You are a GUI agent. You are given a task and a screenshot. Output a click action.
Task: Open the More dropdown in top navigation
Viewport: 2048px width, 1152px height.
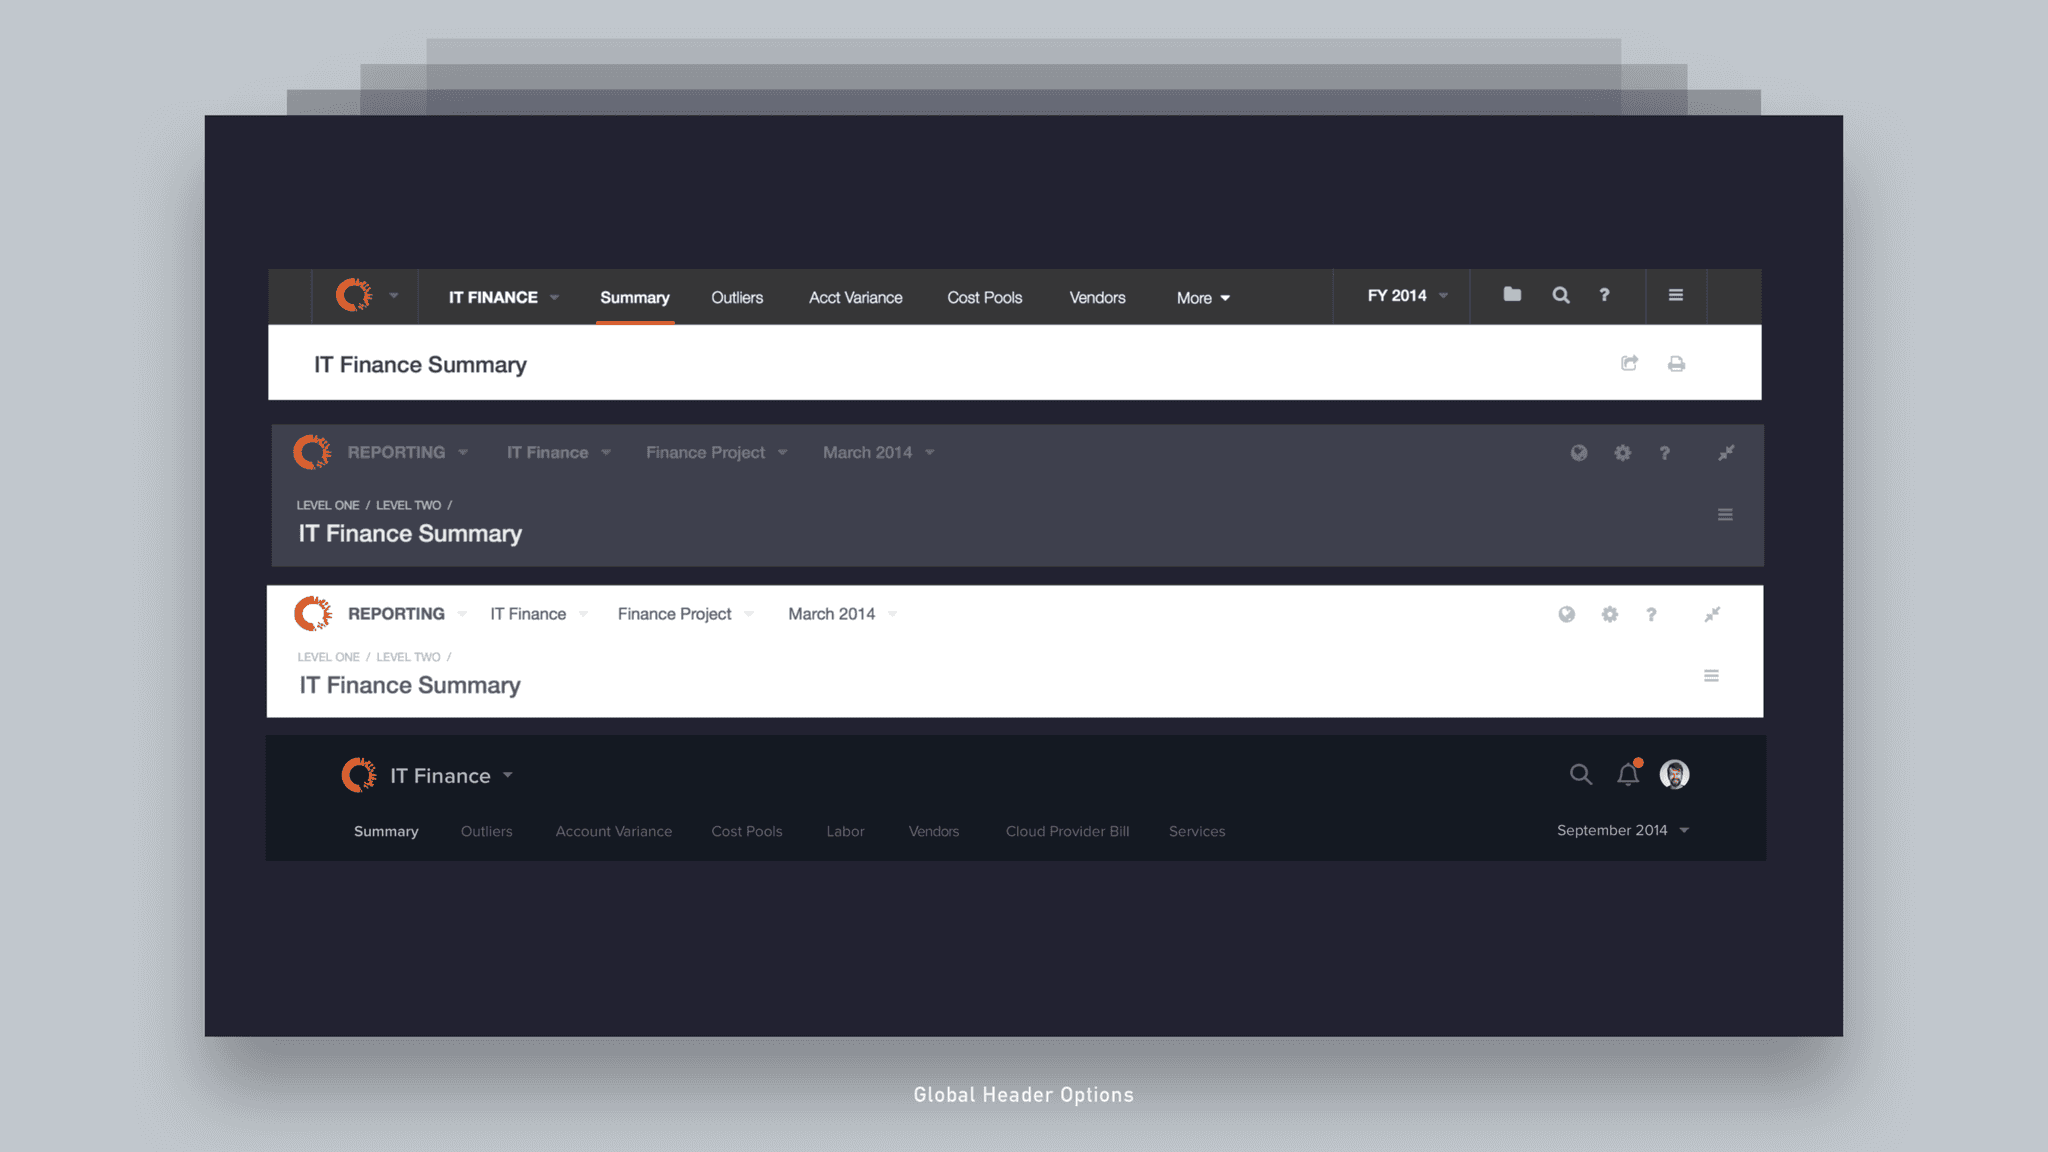(1203, 297)
